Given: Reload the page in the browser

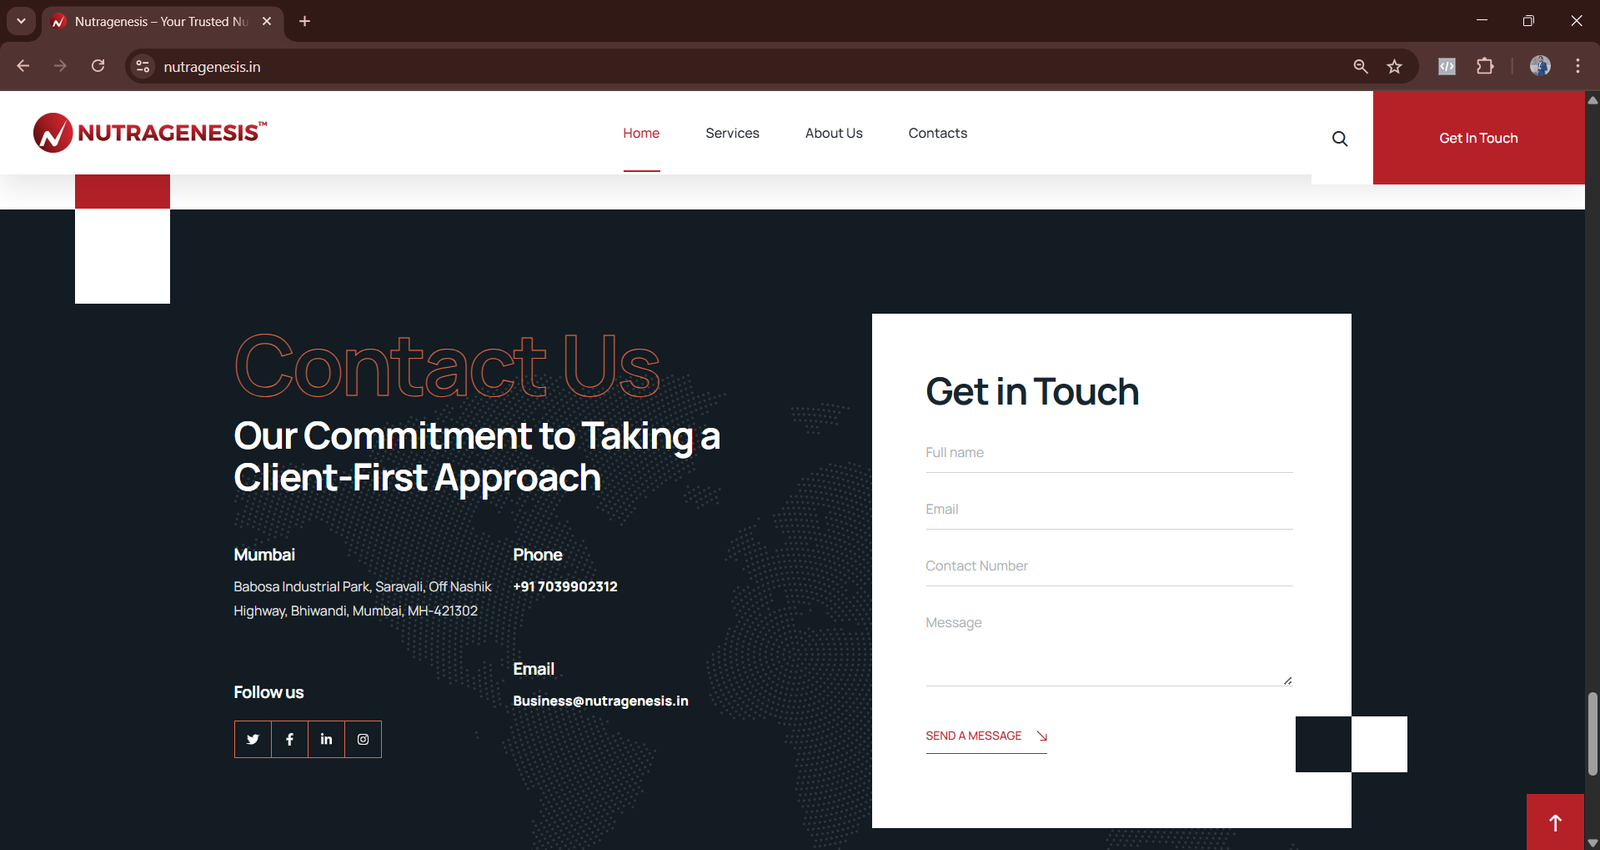Looking at the screenshot, I should [x=98, y=67].
